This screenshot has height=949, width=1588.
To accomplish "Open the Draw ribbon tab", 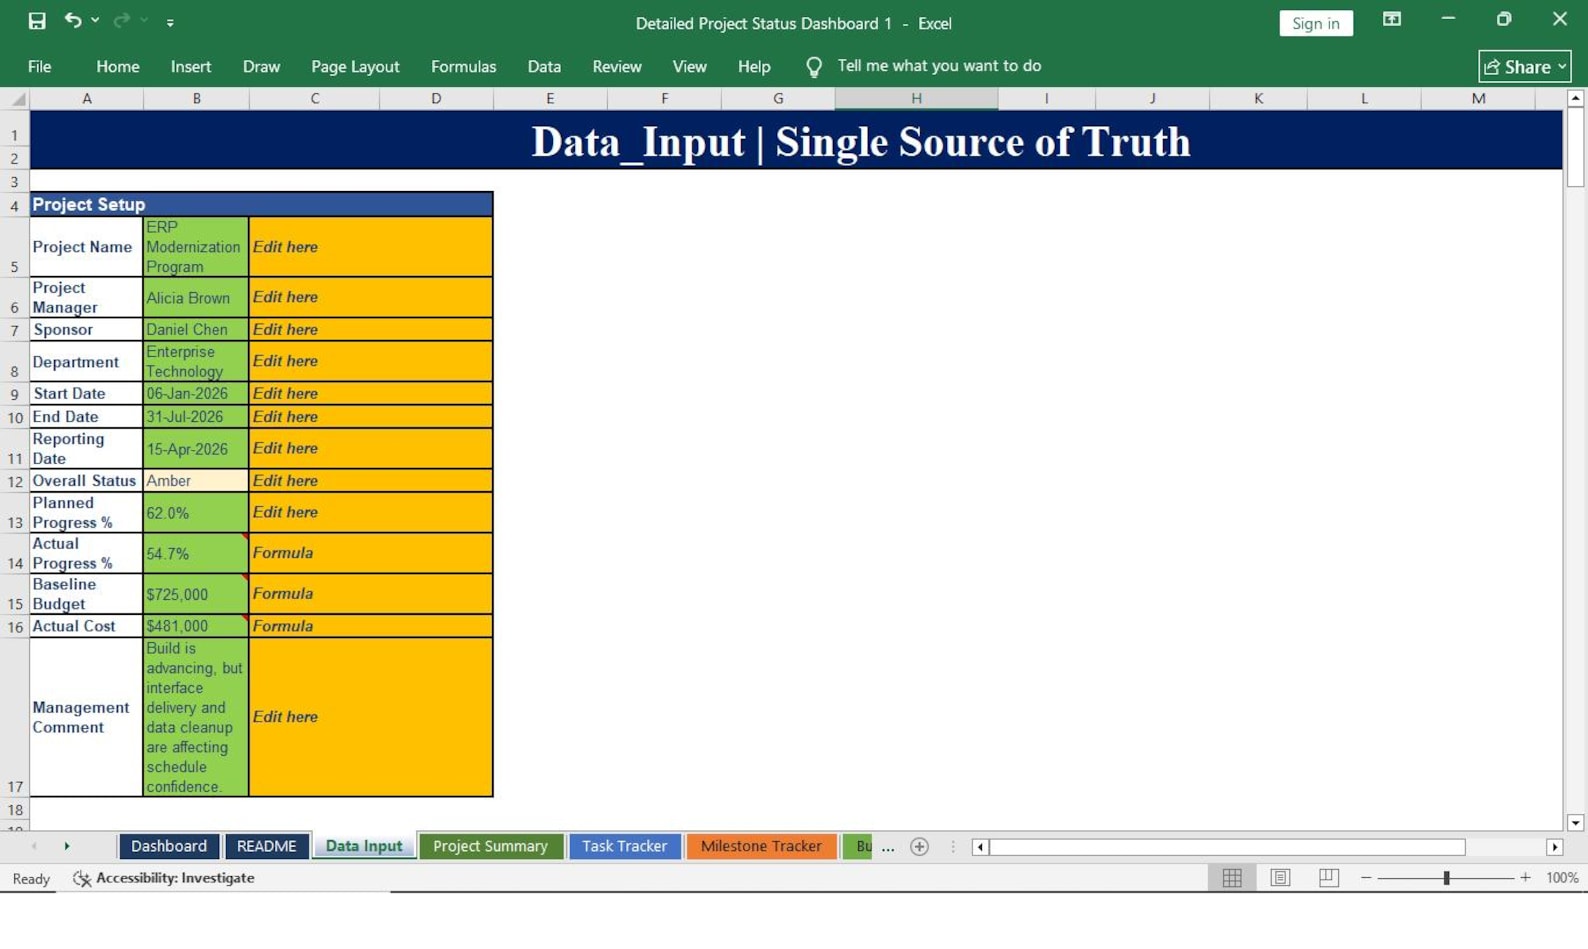I will [x=261, y=67].
